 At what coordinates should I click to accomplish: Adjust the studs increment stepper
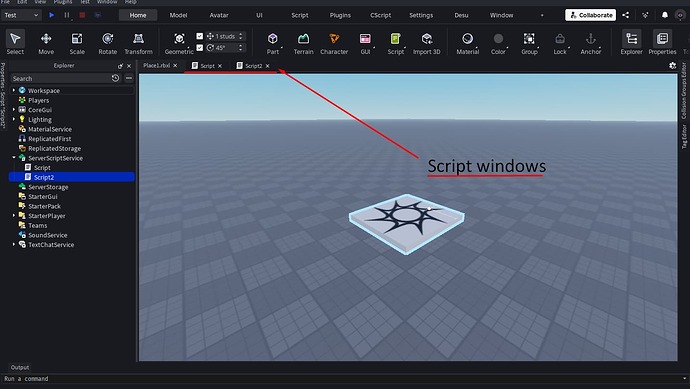tap(240, 36)
